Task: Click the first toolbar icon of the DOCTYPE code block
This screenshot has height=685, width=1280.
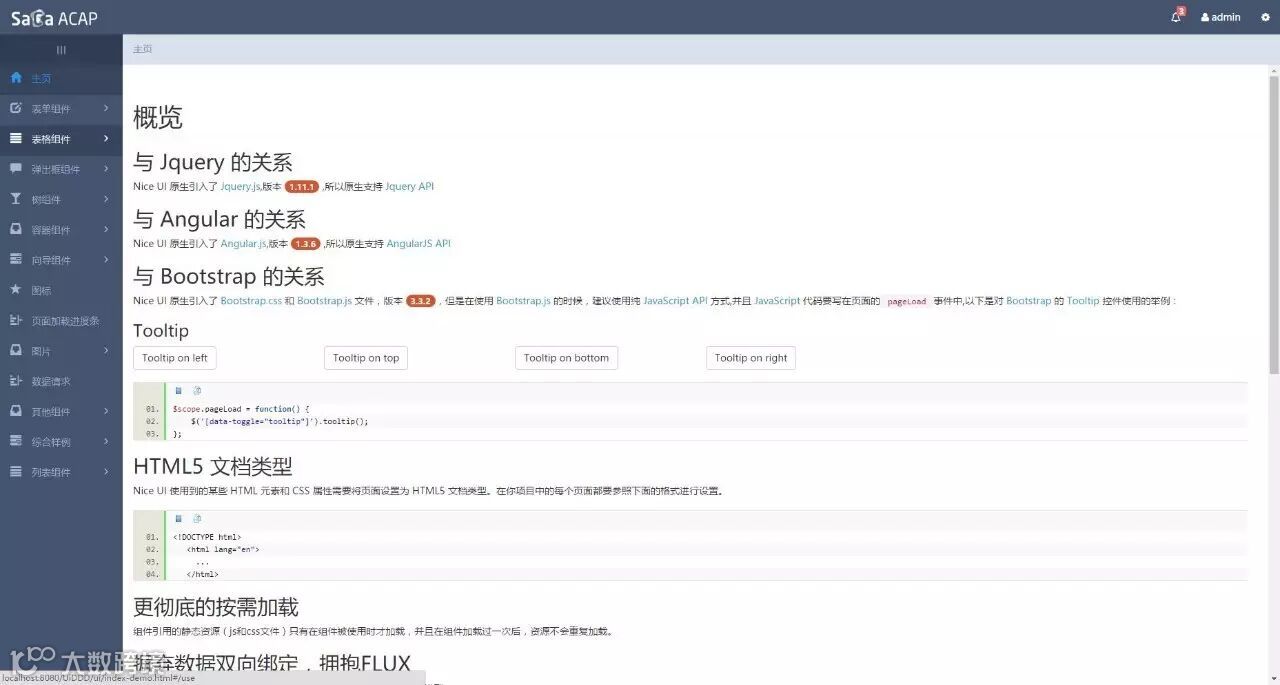Action: pyautogui.click(x=179, y=519)
